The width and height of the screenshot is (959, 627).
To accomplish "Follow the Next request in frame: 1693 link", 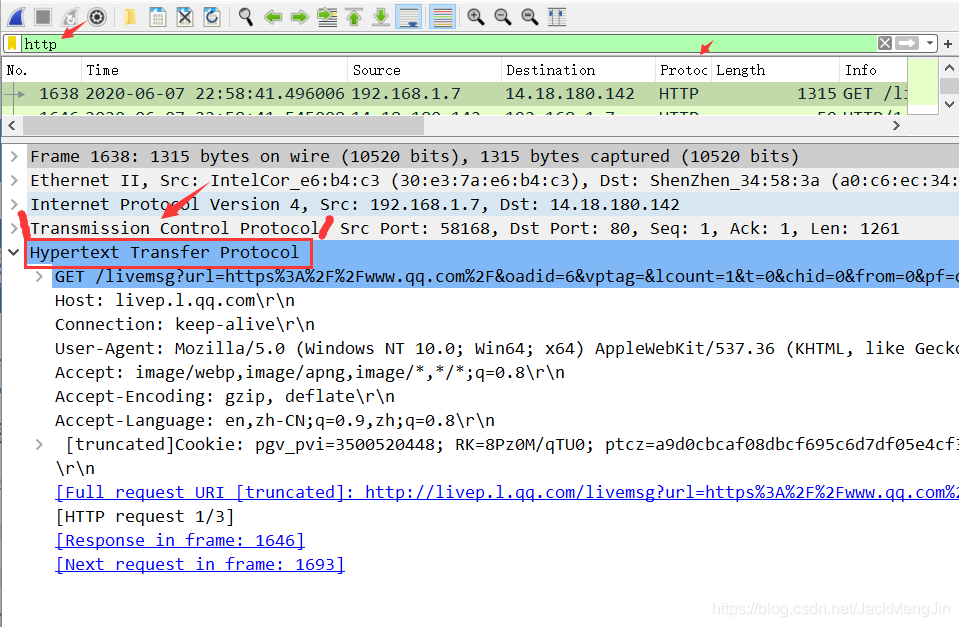I will 200,565.
